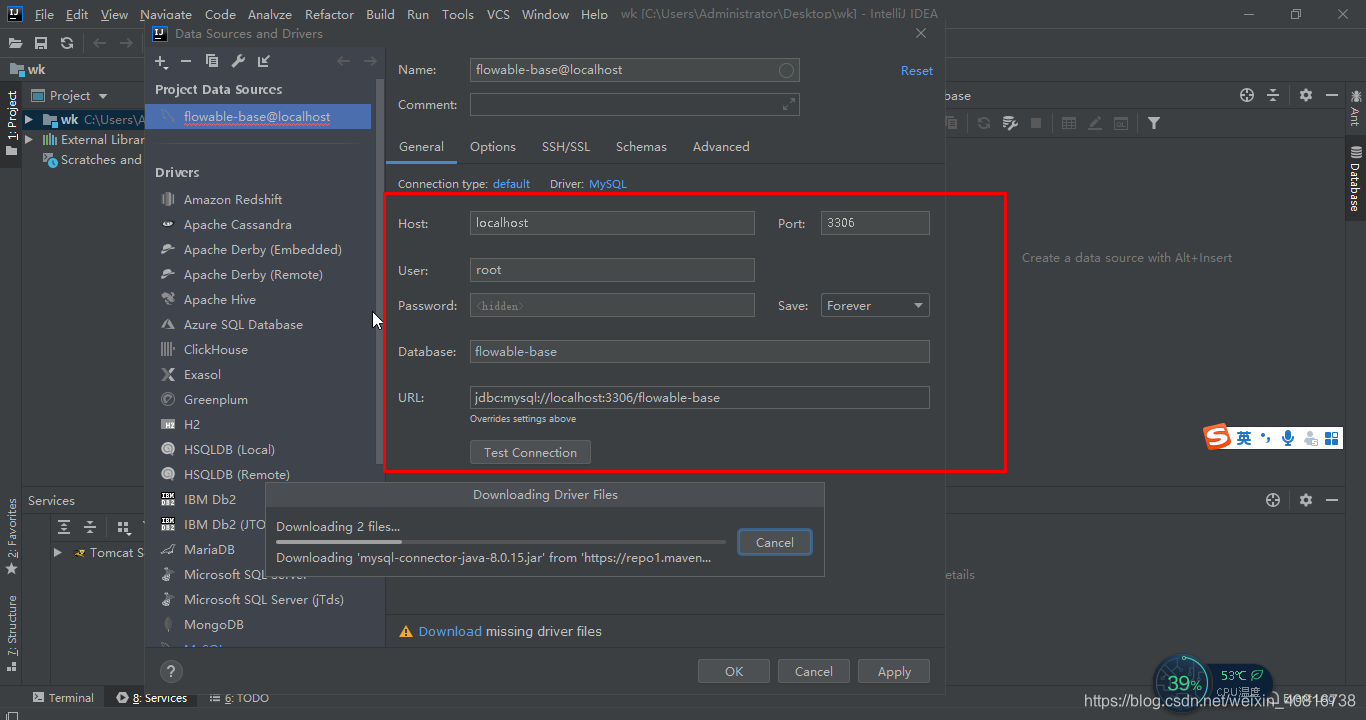
Task: Click the Reset link
Action: tap(917, 71)
